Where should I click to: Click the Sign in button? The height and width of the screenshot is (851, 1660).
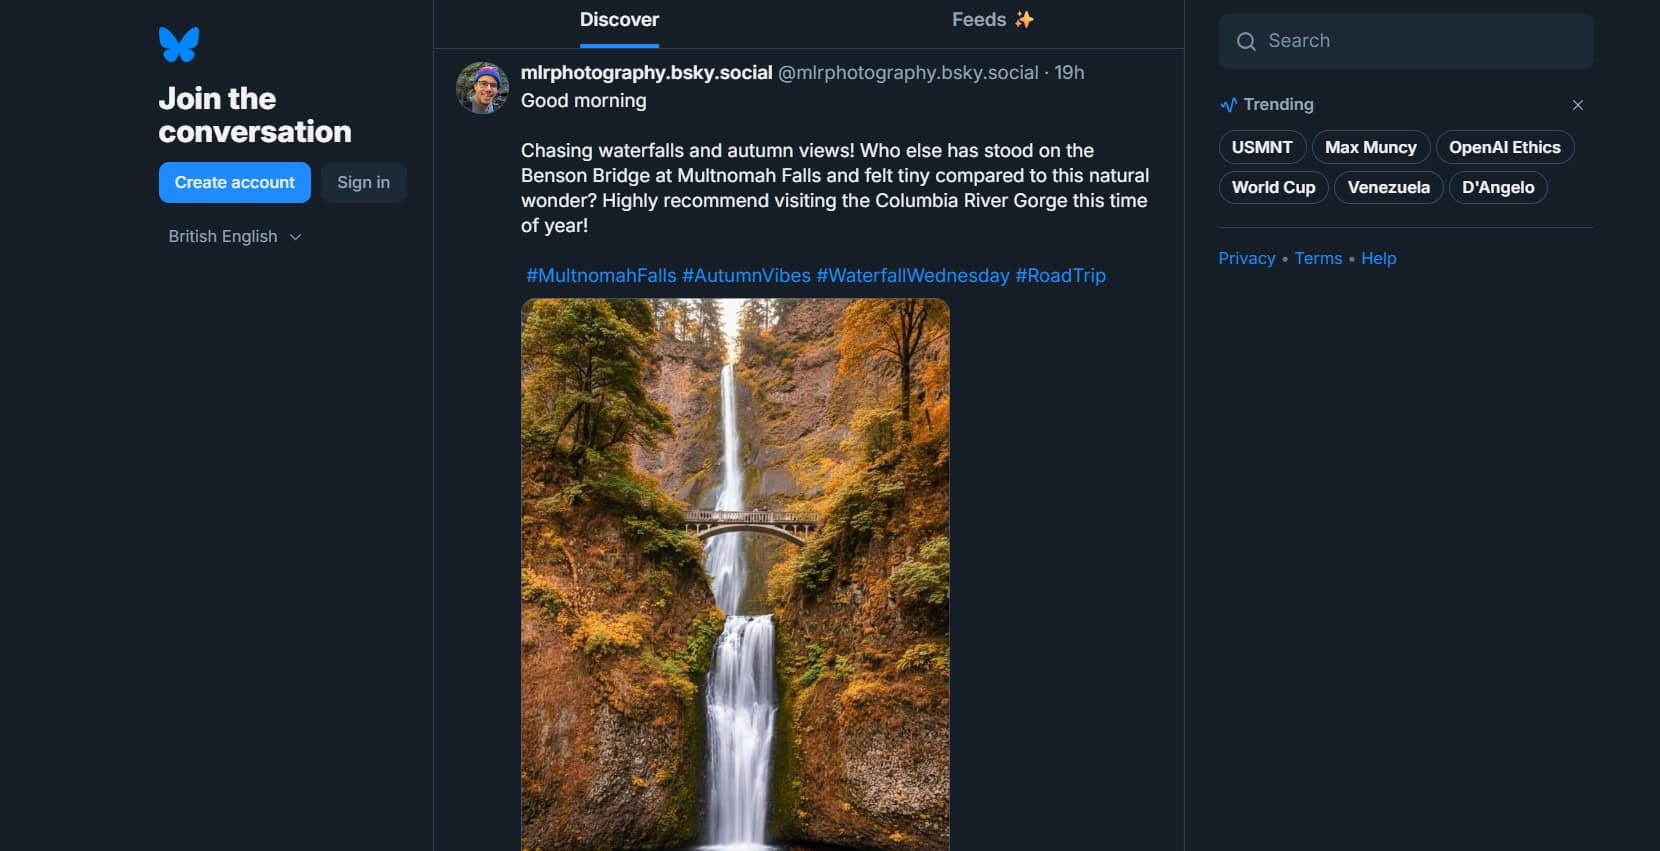point(363,182)
